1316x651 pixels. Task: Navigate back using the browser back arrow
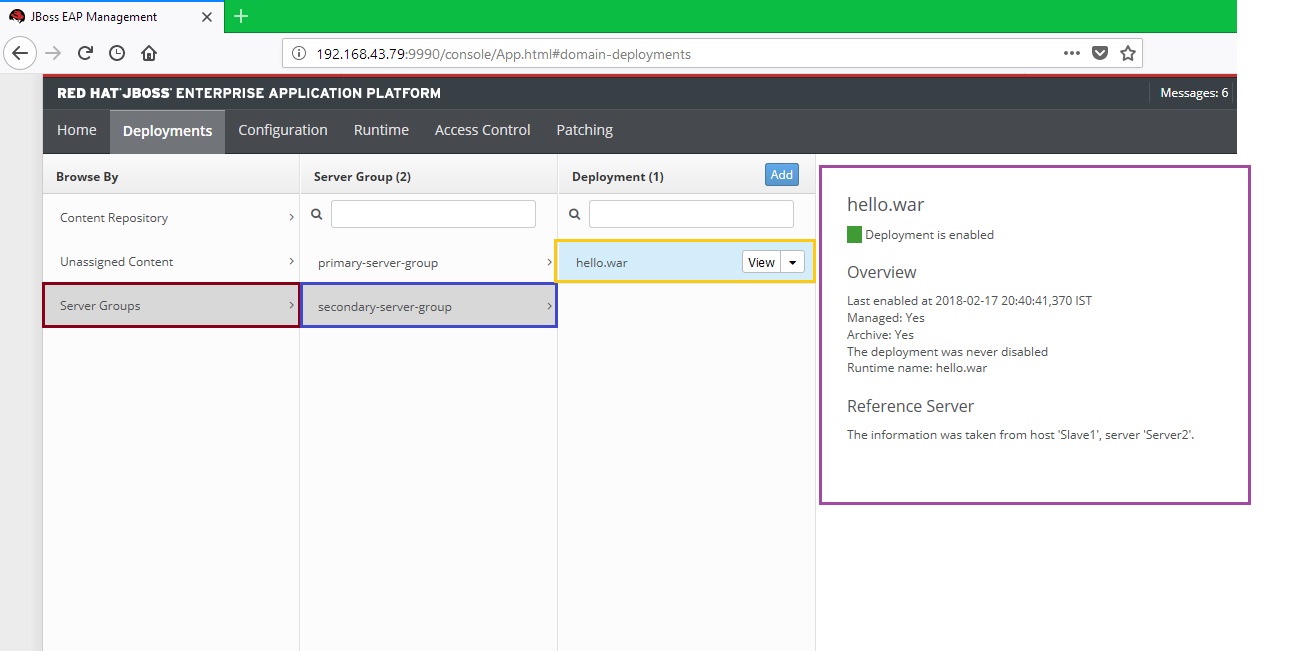coord(20,53)
